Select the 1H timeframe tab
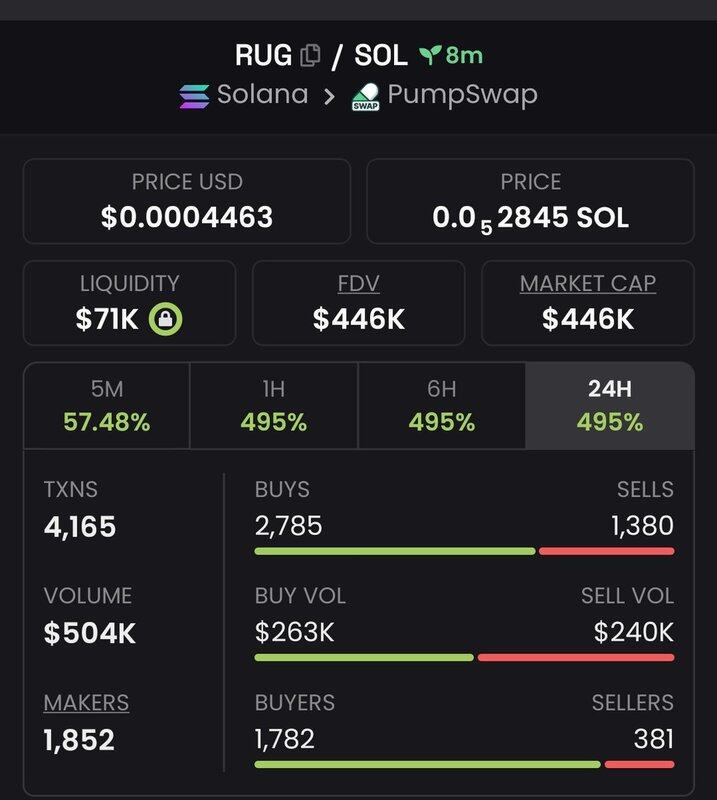 click(x=273, y=406)
